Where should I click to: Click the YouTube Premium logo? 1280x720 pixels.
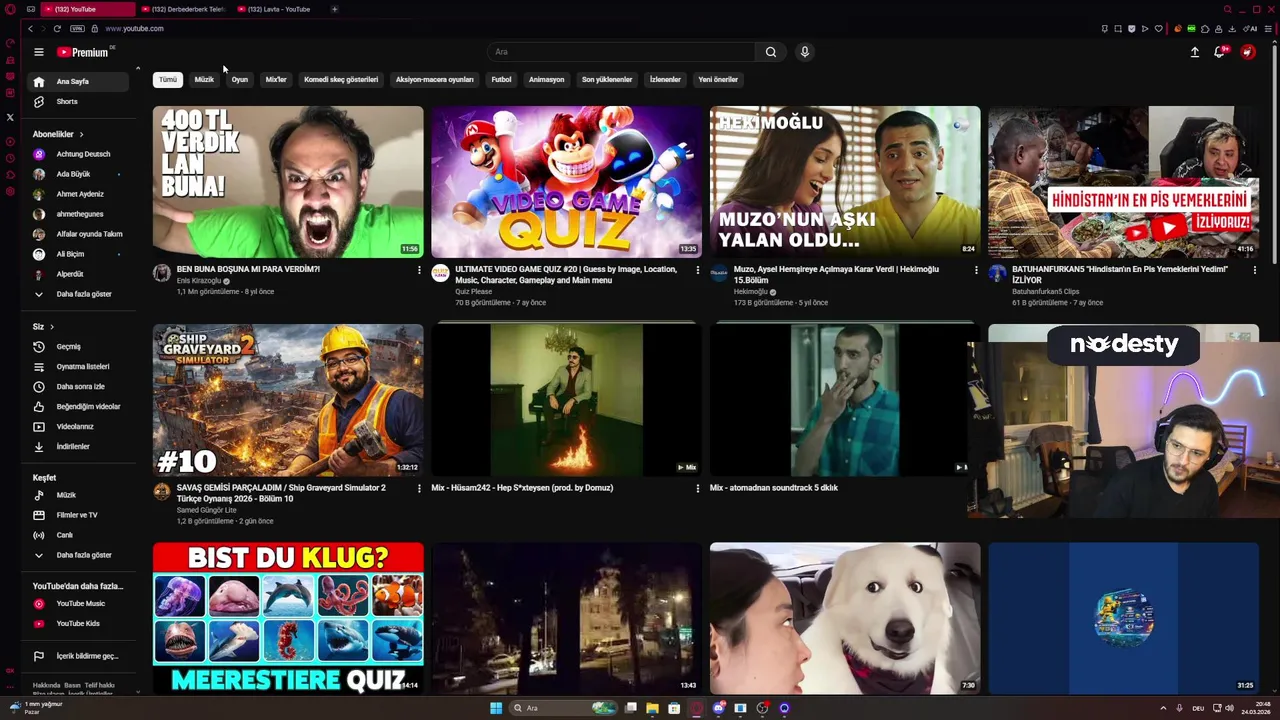[85, 52]
